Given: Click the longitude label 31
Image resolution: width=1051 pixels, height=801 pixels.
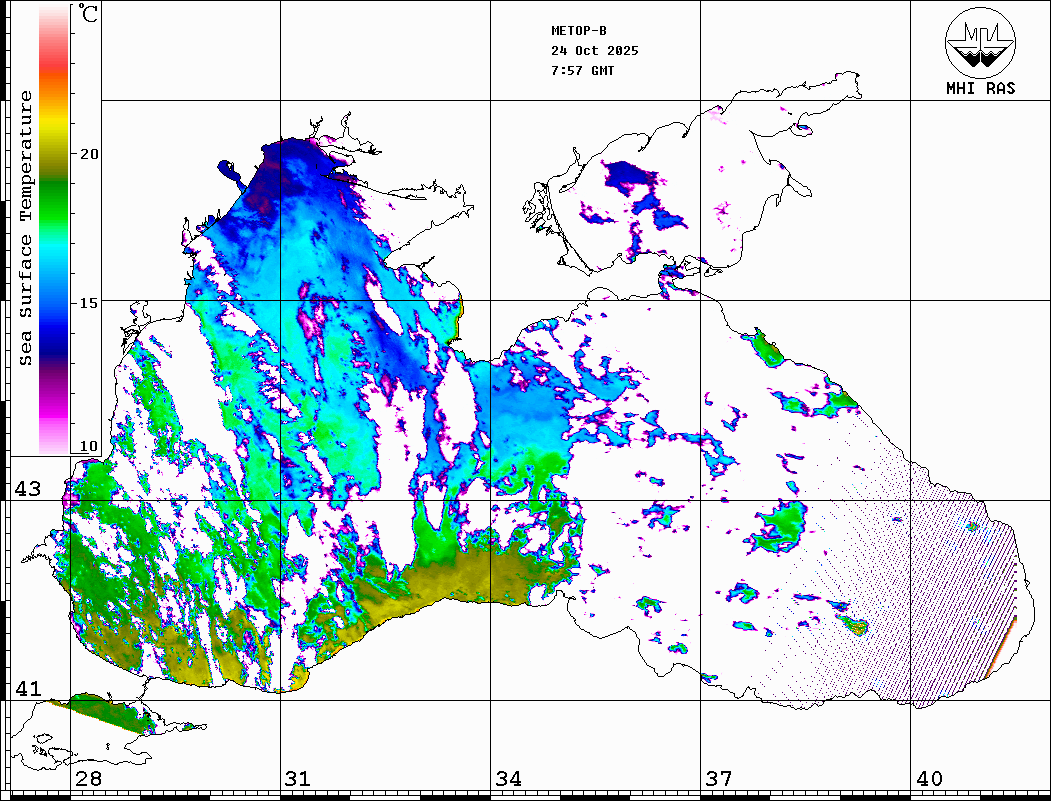Looking at the screenshot, I should coord(297,779).
